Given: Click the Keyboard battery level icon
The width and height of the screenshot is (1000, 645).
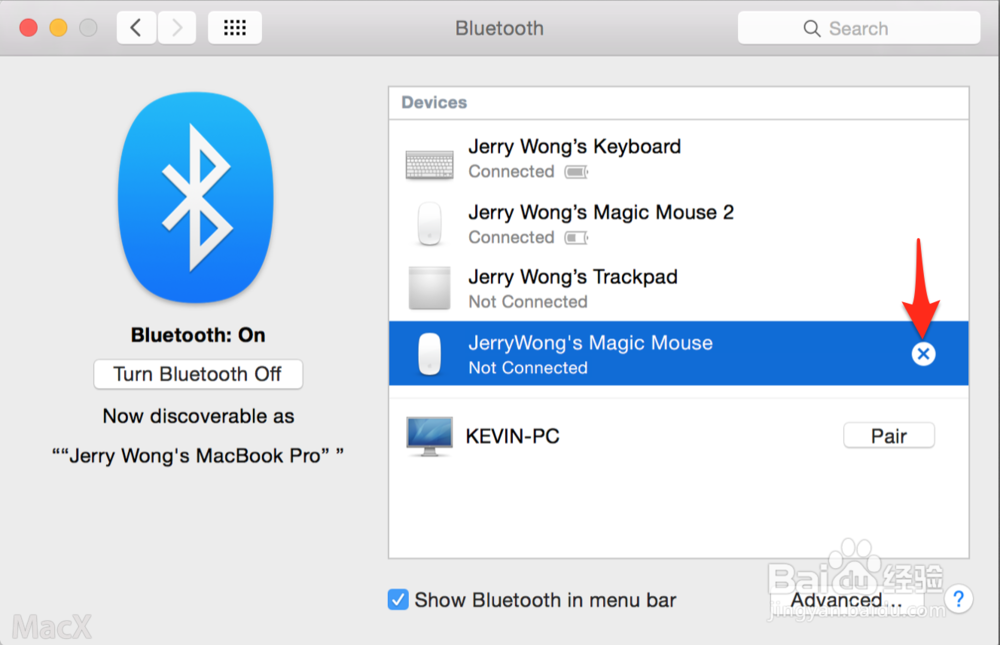Looking at the screenshot, I should coord(576,172).
